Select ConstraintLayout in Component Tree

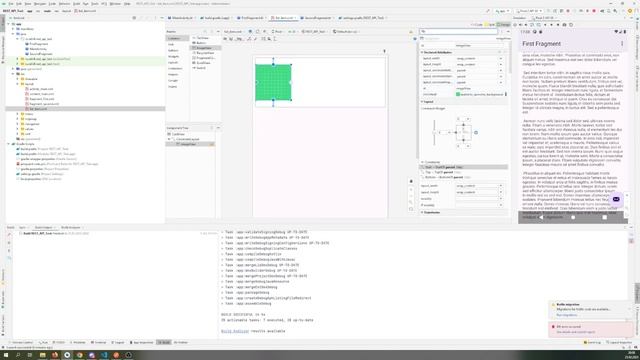(188, 139)
